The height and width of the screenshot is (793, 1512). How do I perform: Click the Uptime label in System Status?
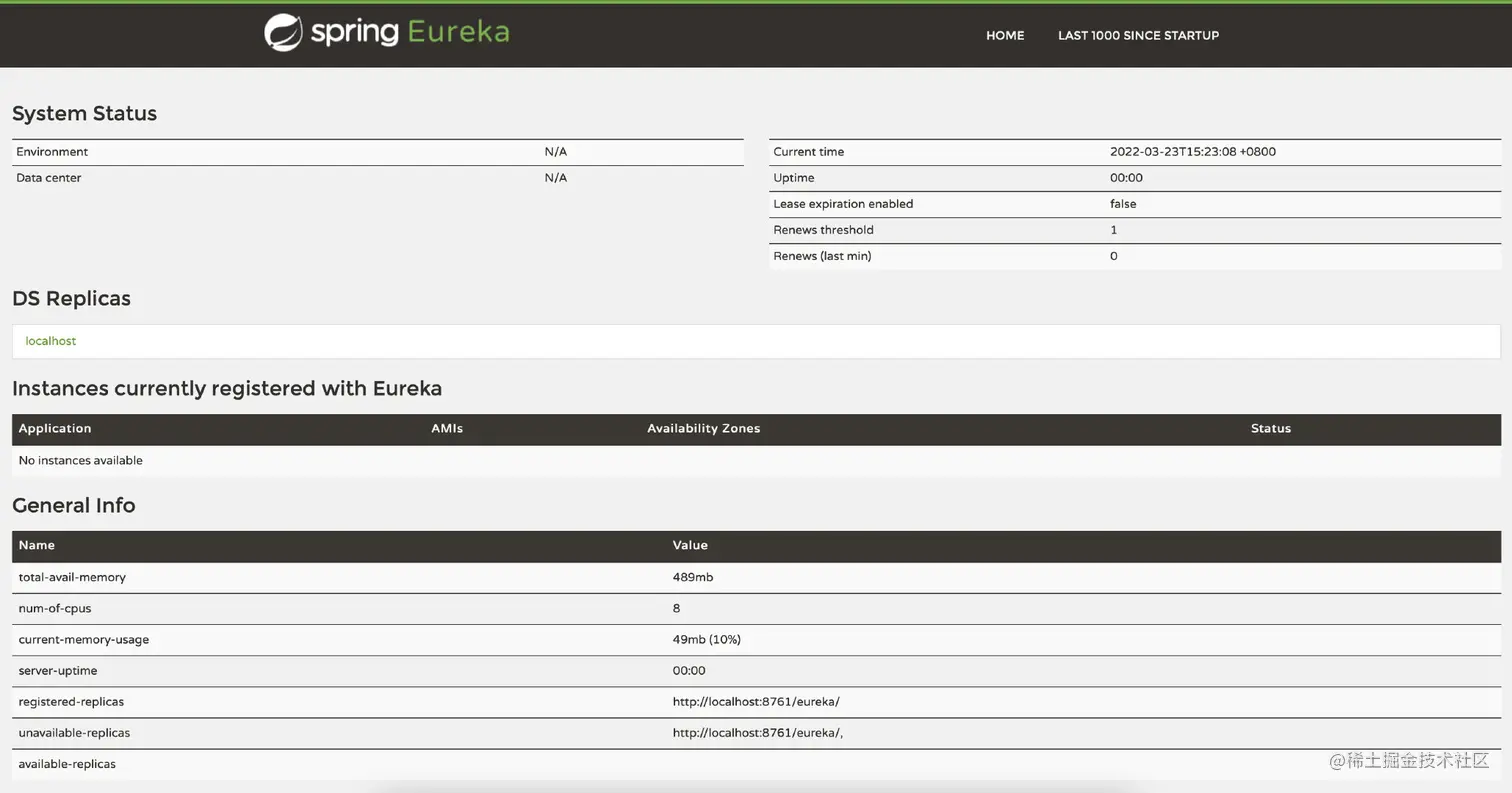[794, 178]
